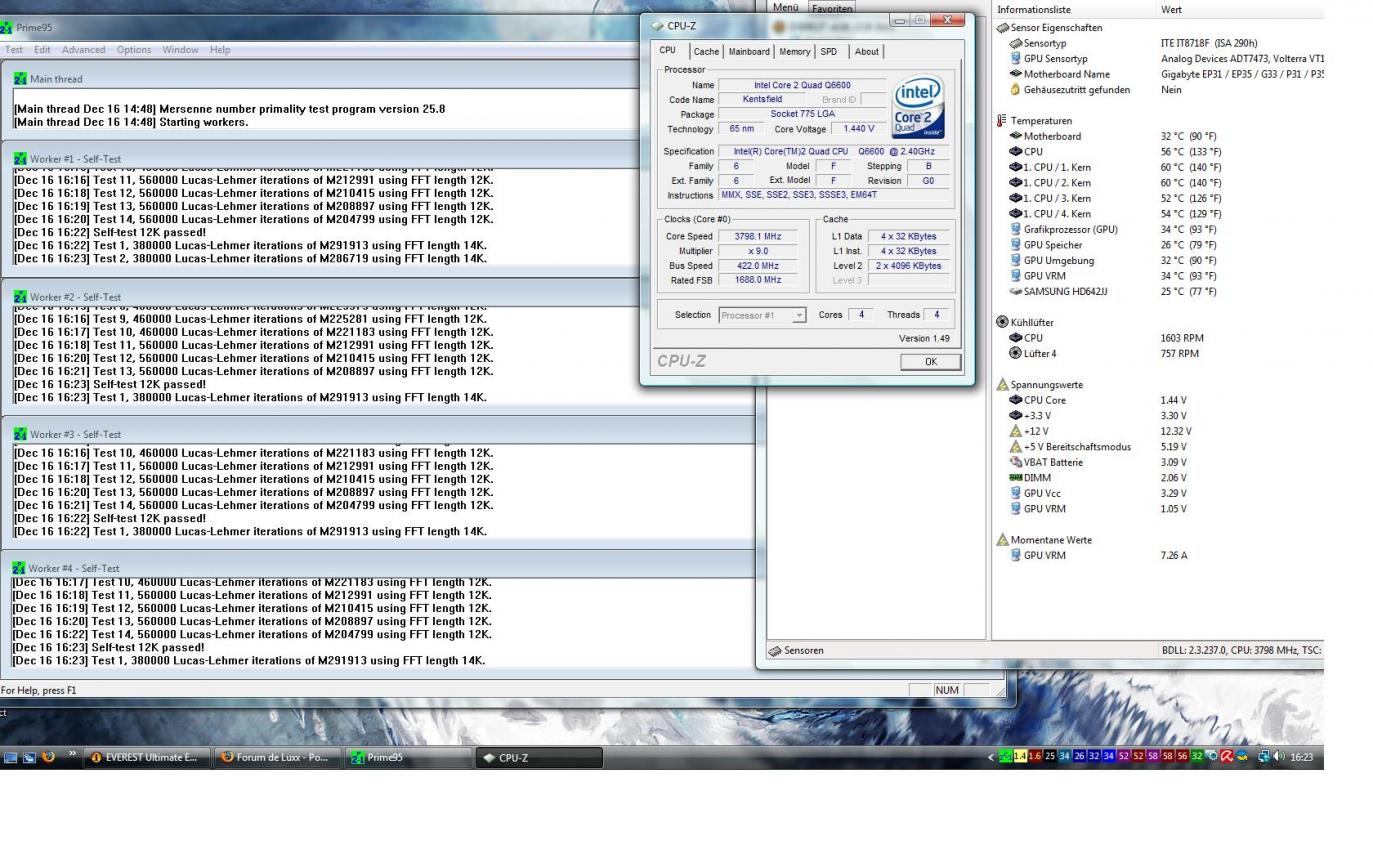Launch Firefox from Quick Launch
This screenshot has height=858, width=1373.
click(x=47, y=757)
